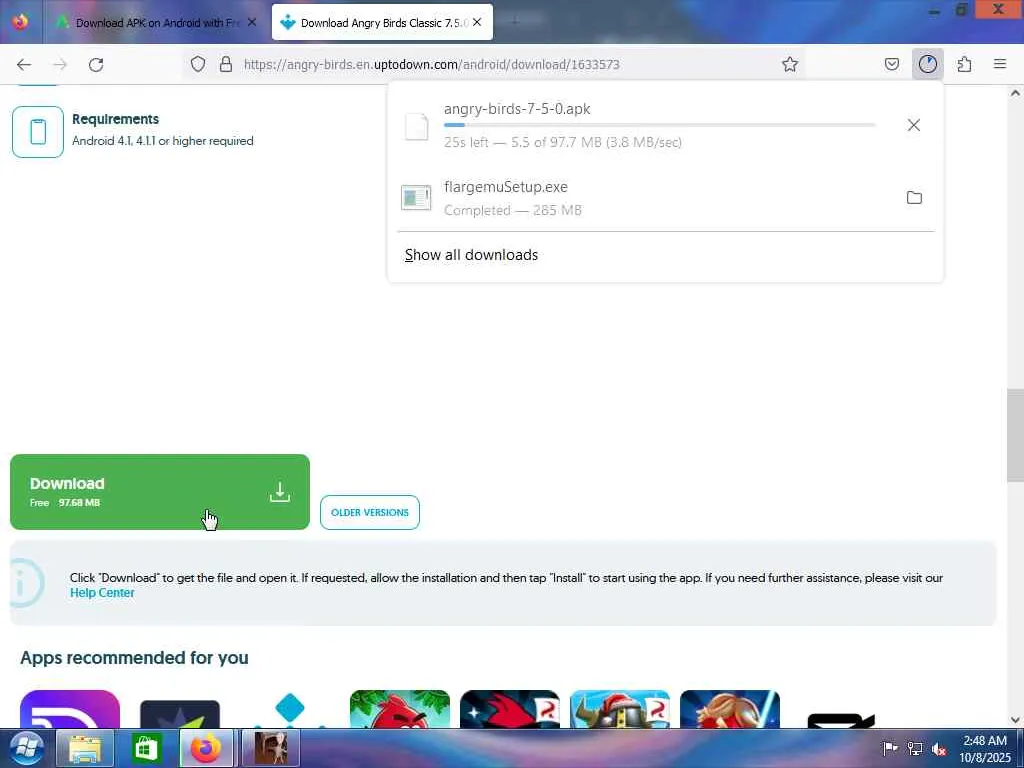Image resolution: width=1024 pixels, height=768 pixels.
Task: Click the apk download progress bar
Action: pyautogui.click(x=660, y=125)
